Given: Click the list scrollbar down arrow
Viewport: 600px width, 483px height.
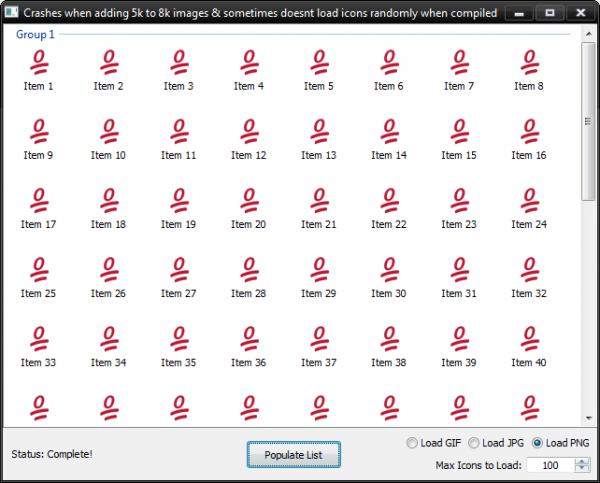Looking at the screenshot, I should tap(589, 418).
